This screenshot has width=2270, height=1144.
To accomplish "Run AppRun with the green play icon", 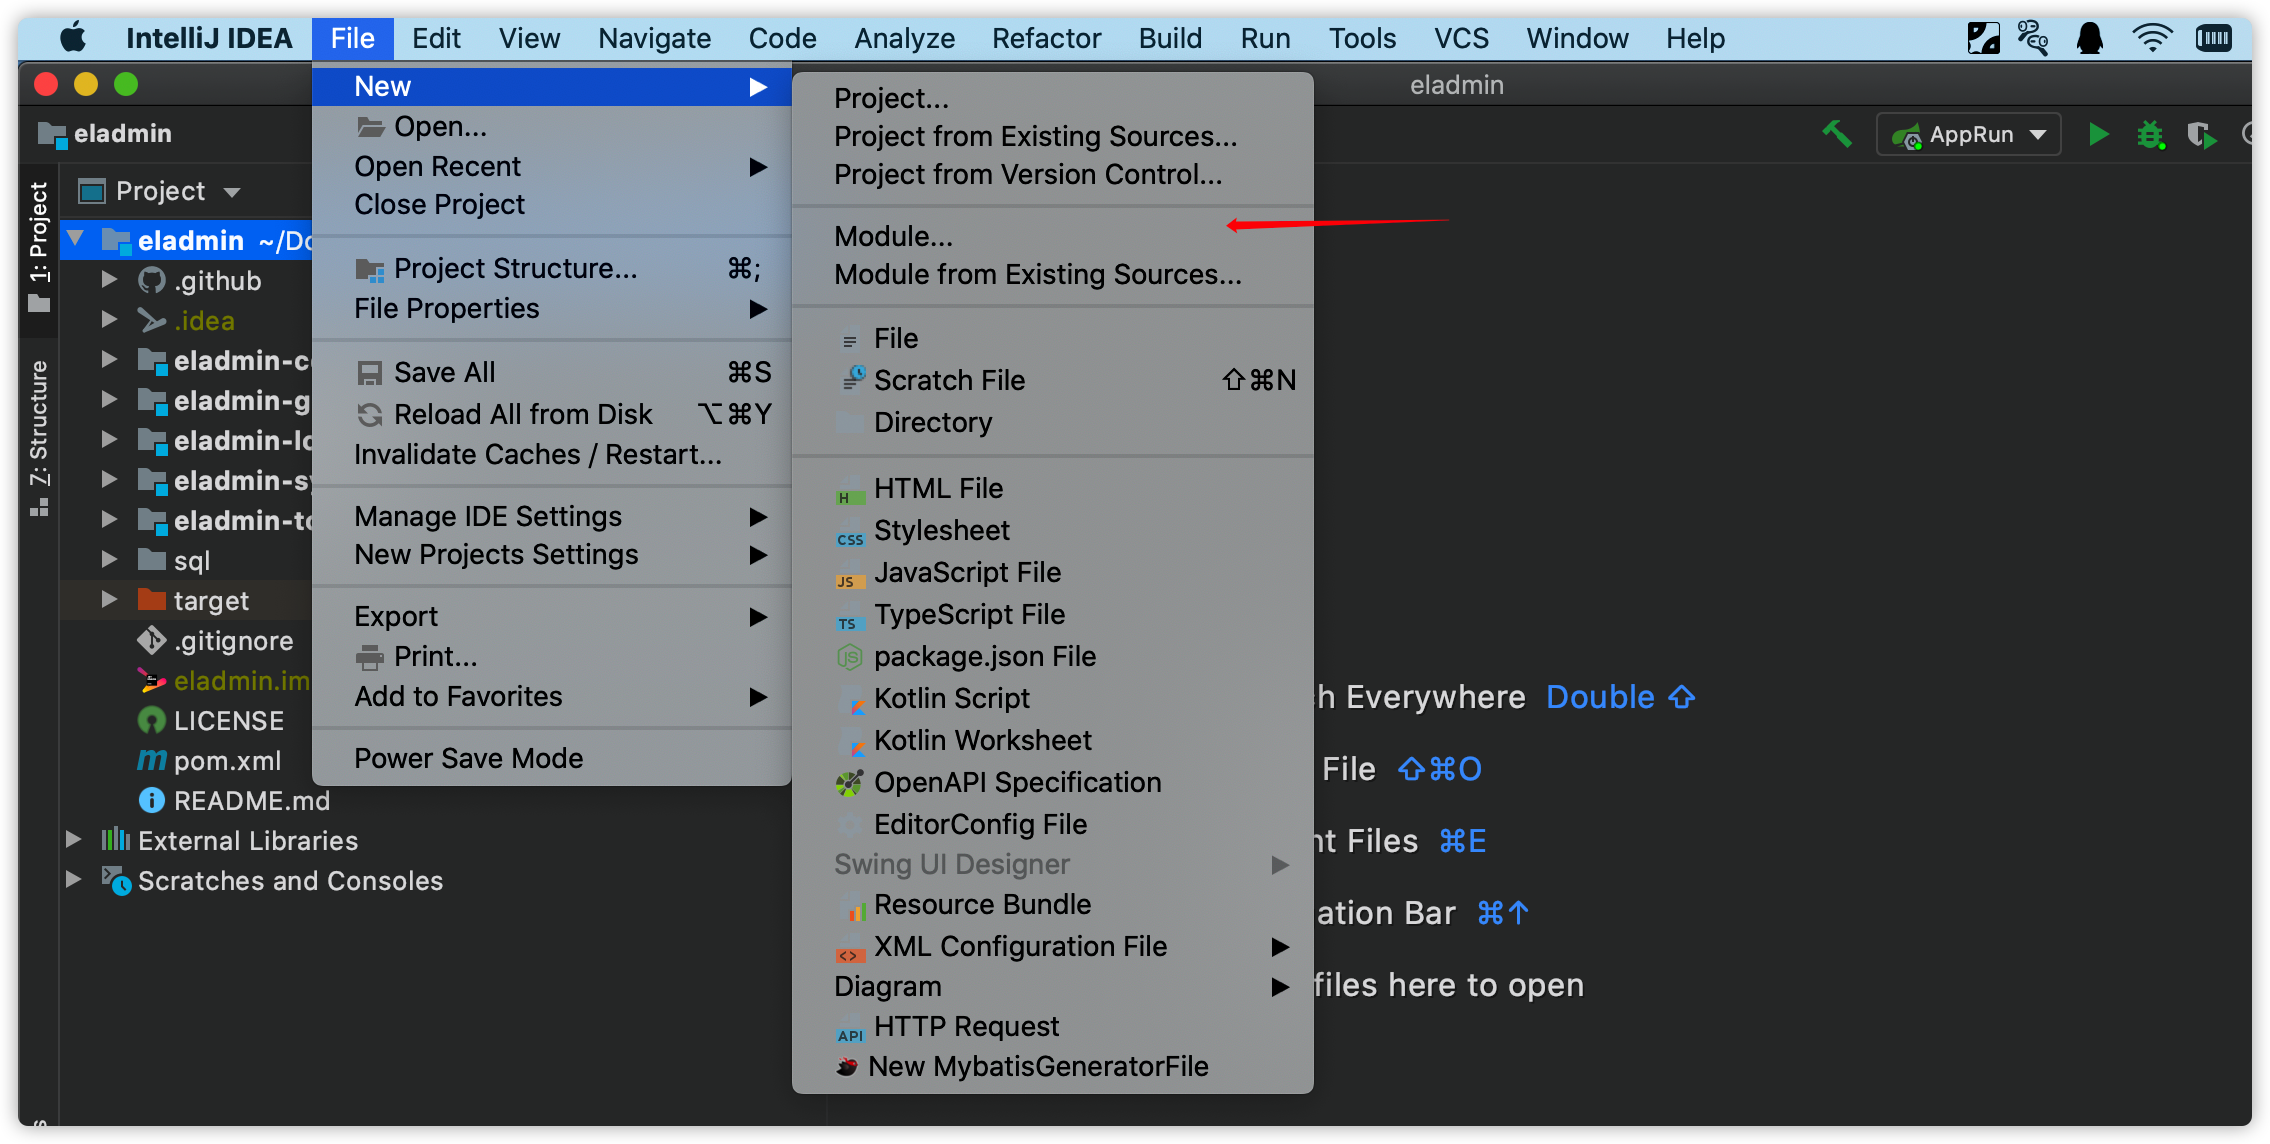I will coord(2098,134).
